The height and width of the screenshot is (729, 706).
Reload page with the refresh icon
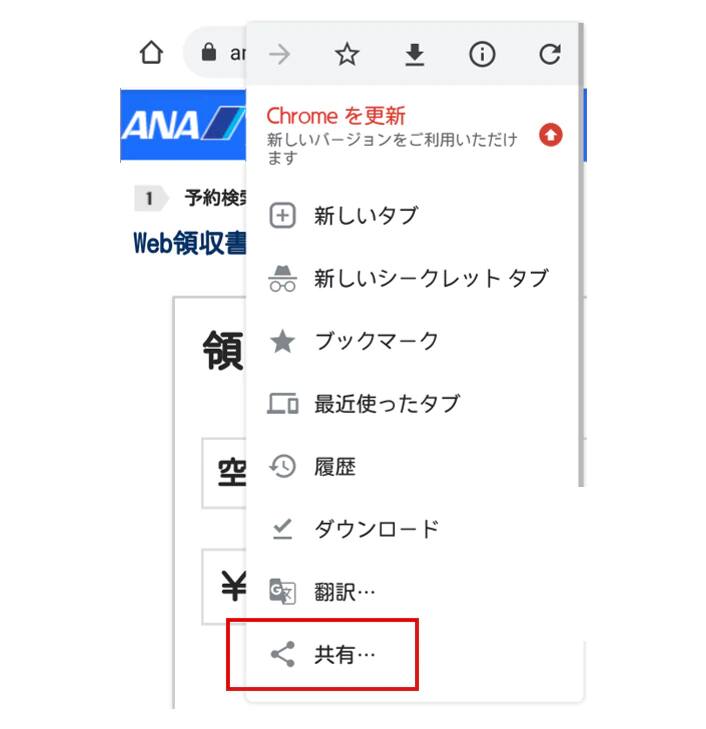(x=550, y=54)
